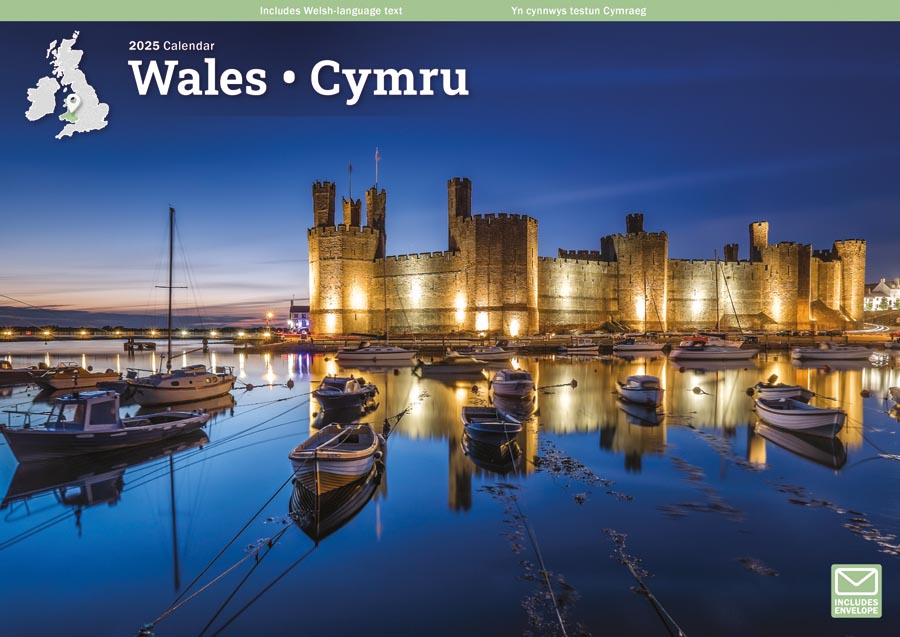
Task: Click the Ireland shape on the map
Action: (x=42, y=95)
